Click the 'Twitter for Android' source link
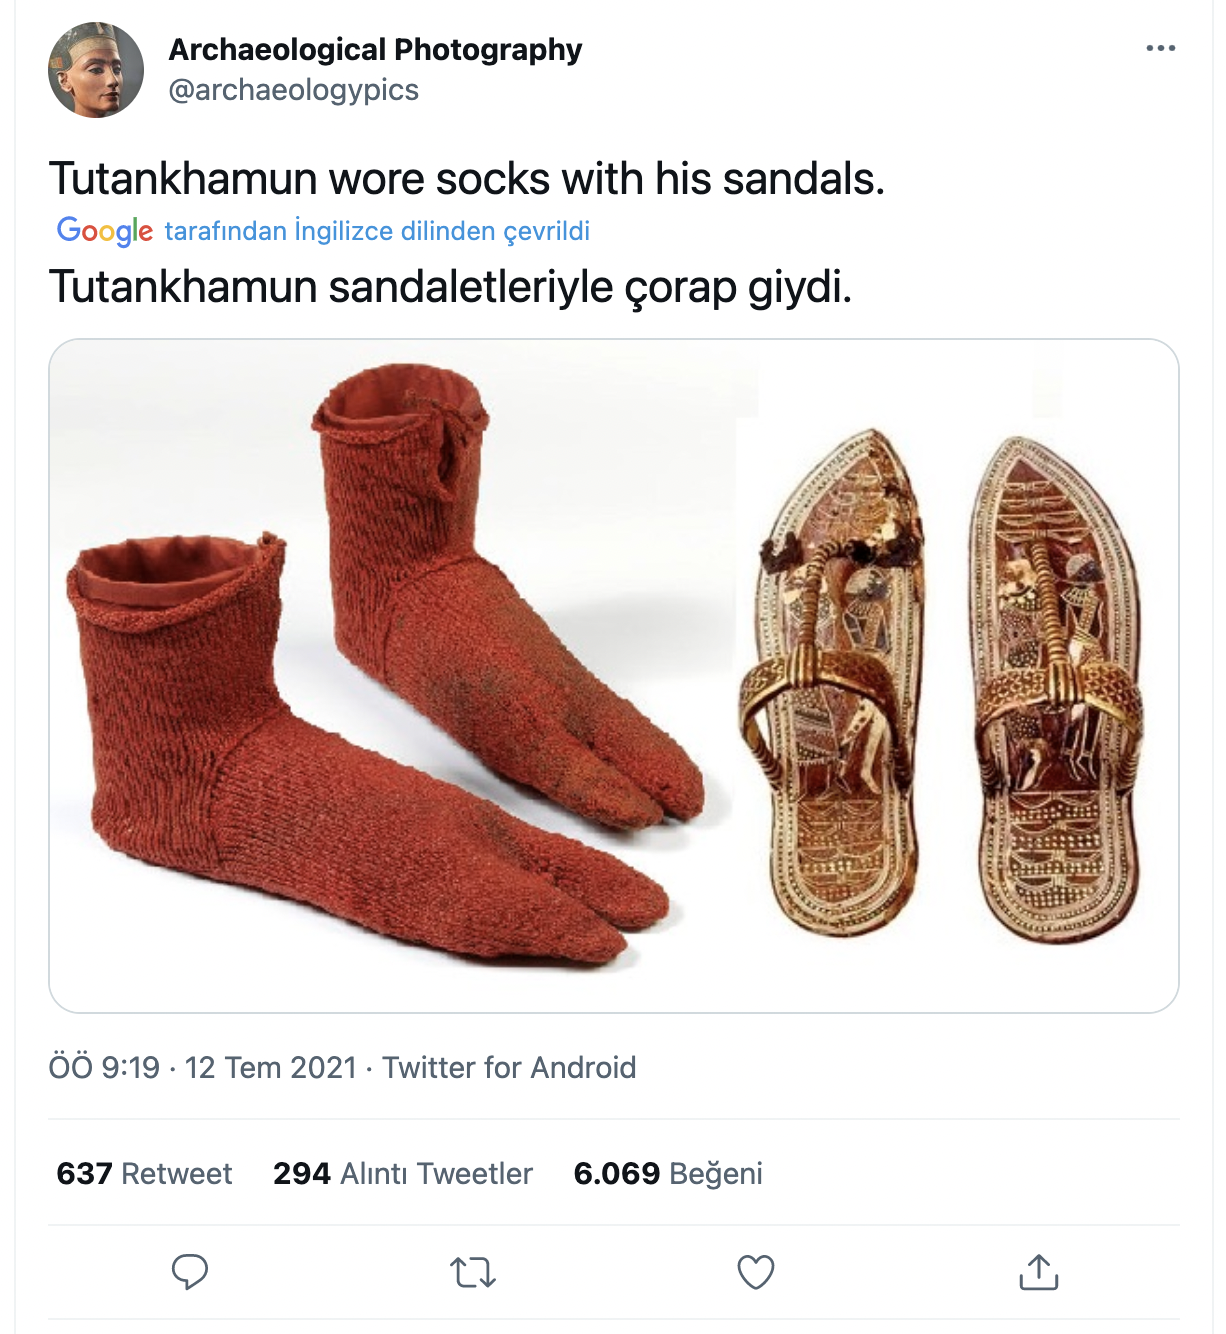 tap(509, 1067)
